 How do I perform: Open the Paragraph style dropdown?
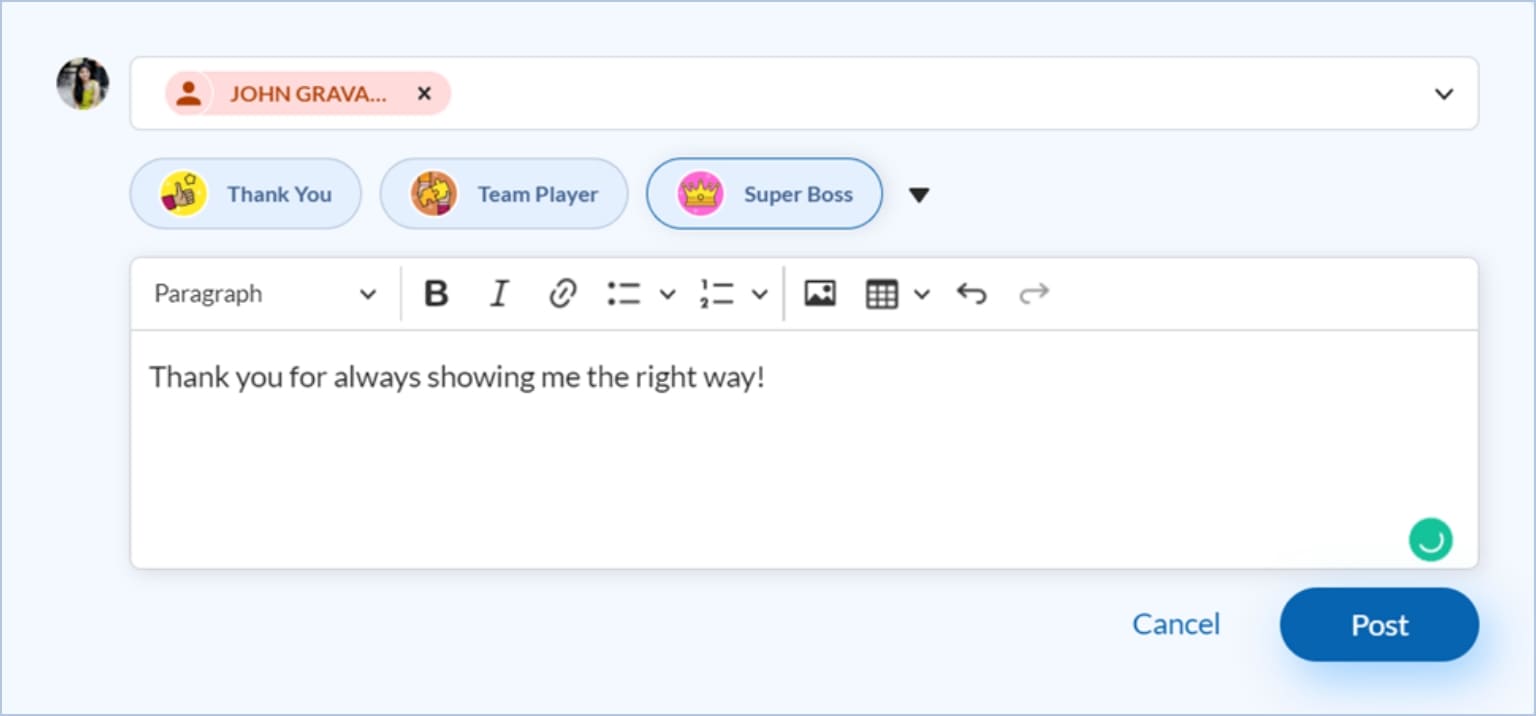(264, 294)
